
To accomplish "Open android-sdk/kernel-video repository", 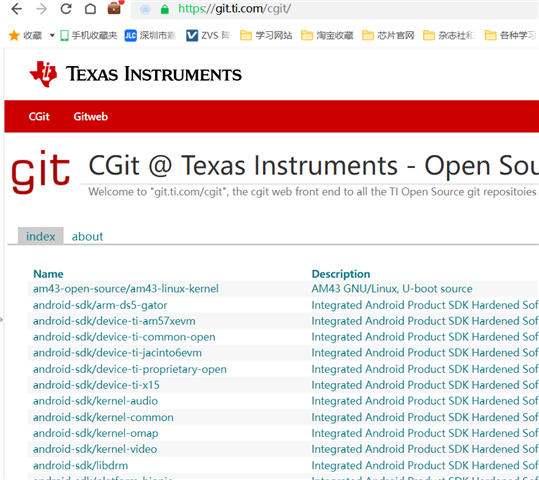I will point(95,449).
